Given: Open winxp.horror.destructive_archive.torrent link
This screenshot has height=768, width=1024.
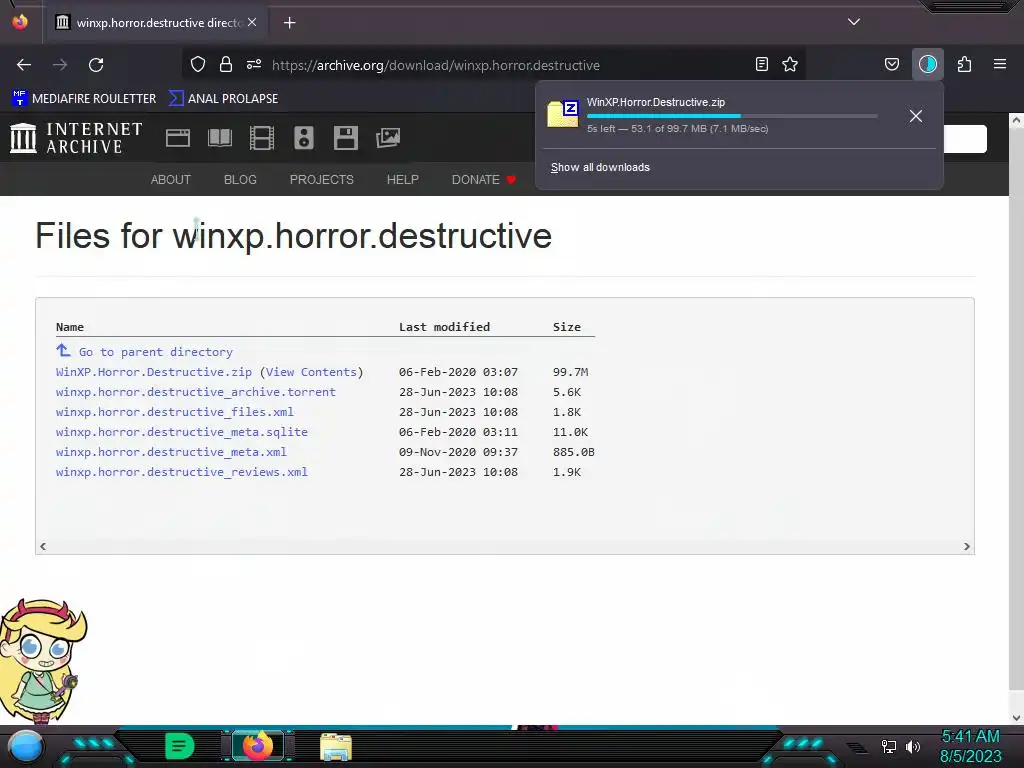Looking at the screenshot, I should (195, 392).
